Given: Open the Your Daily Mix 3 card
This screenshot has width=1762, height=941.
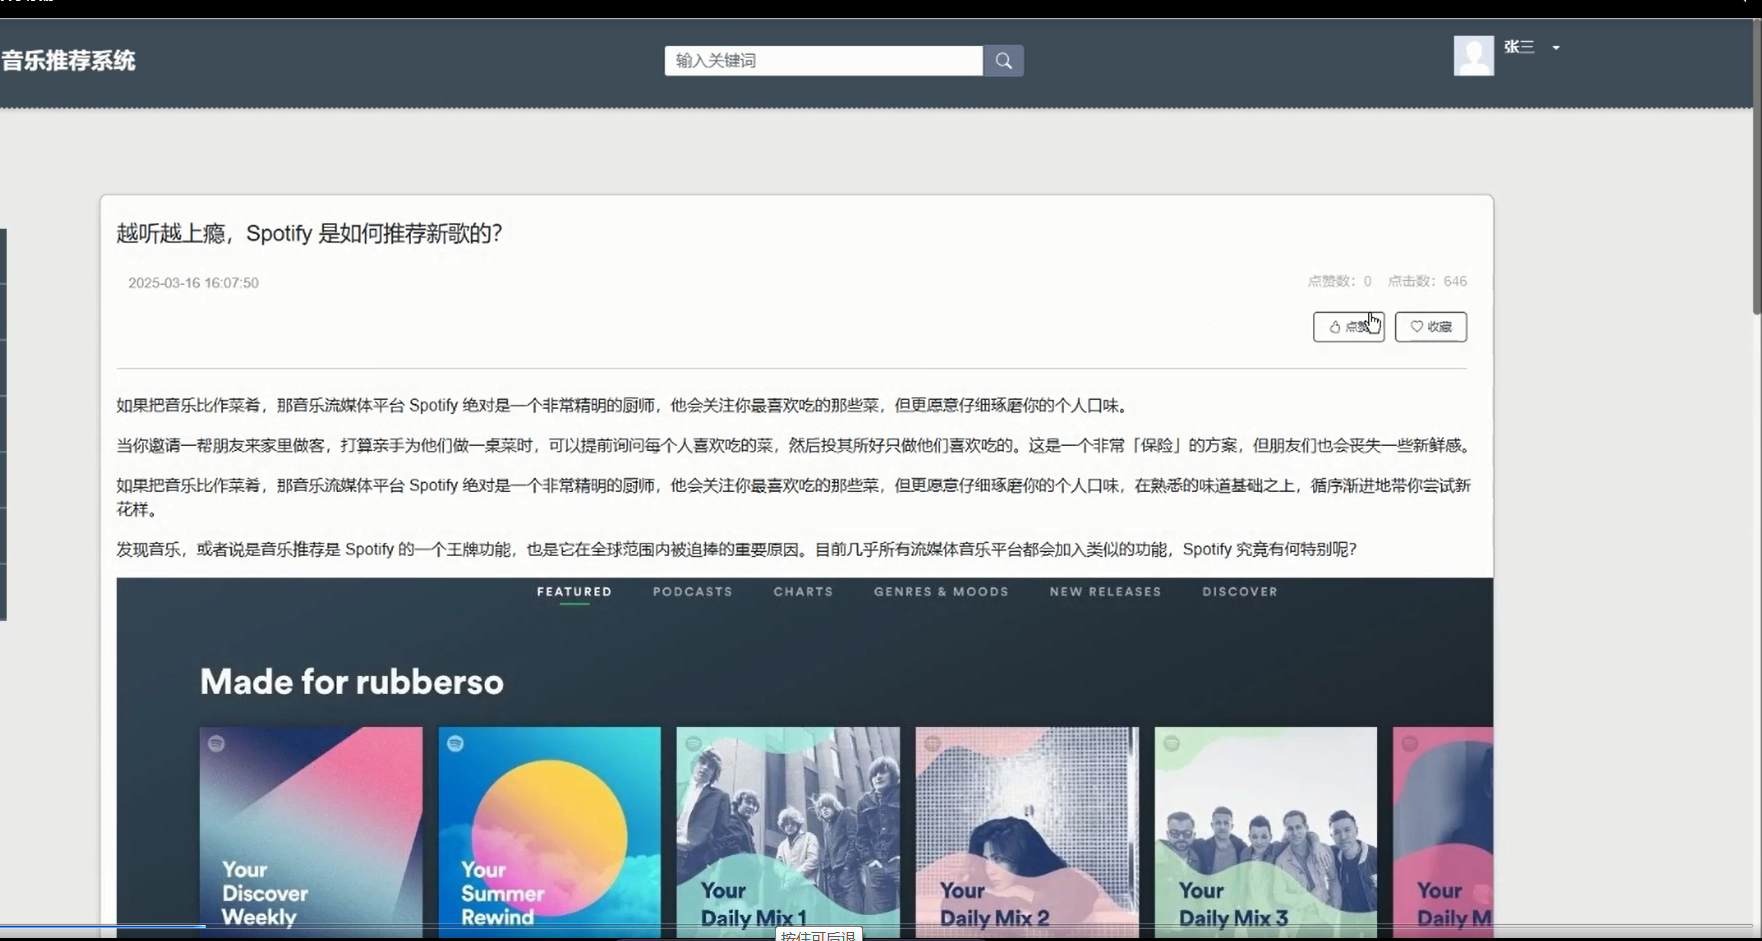Looking at the screenshot, I should (x=1266, y=832).
